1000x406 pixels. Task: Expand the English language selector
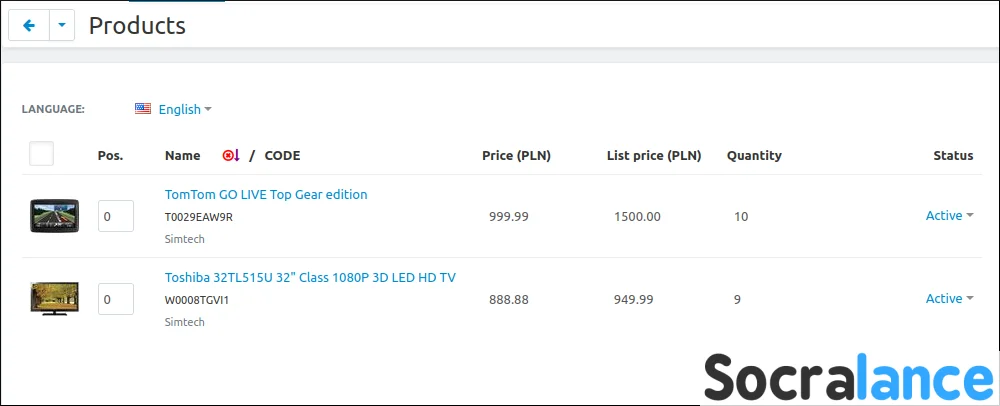click(x=185, y=109)
